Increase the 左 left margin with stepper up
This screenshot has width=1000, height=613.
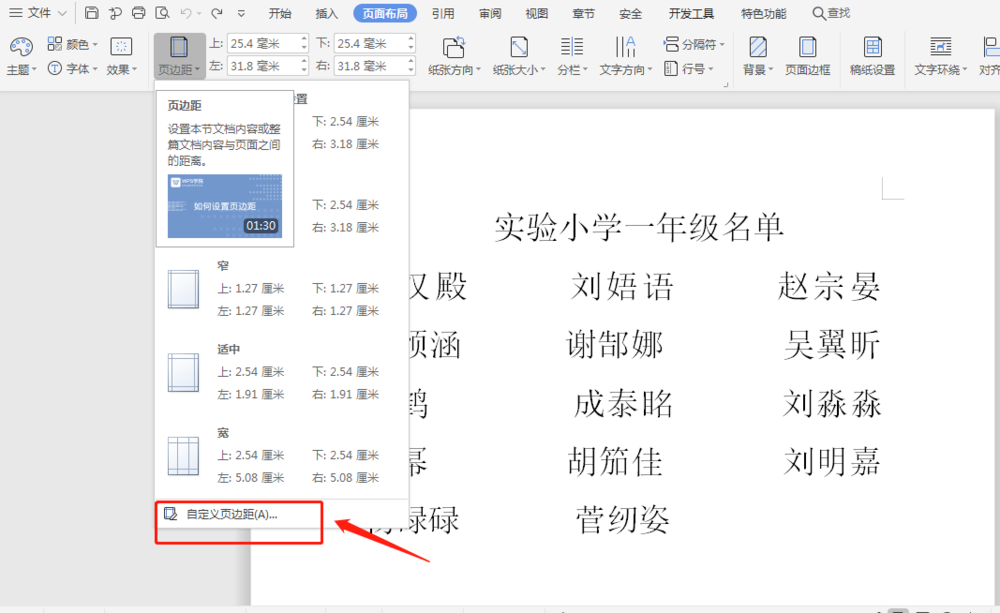[x=304, y=61]
